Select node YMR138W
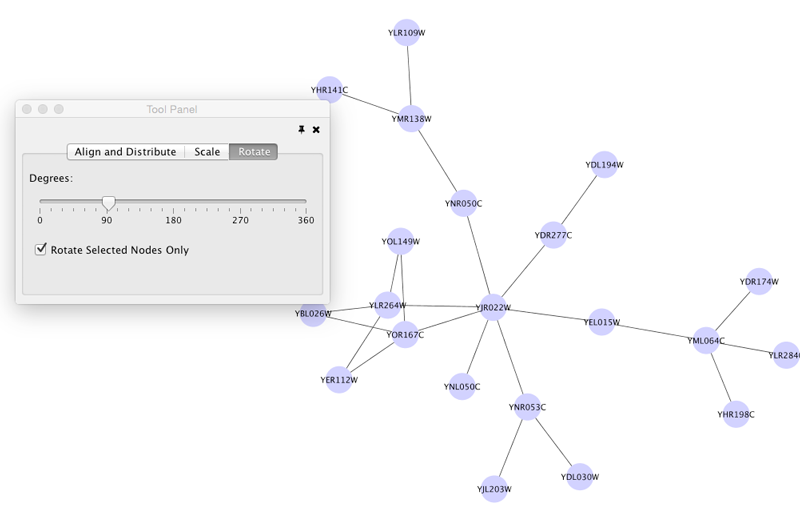 [x=411, y=118]
